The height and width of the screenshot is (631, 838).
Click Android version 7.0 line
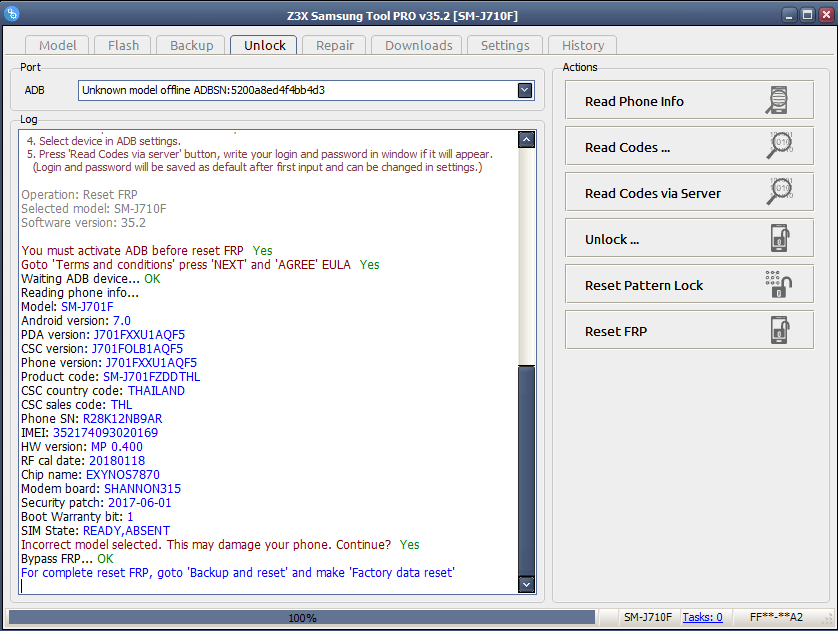point(76,321)
